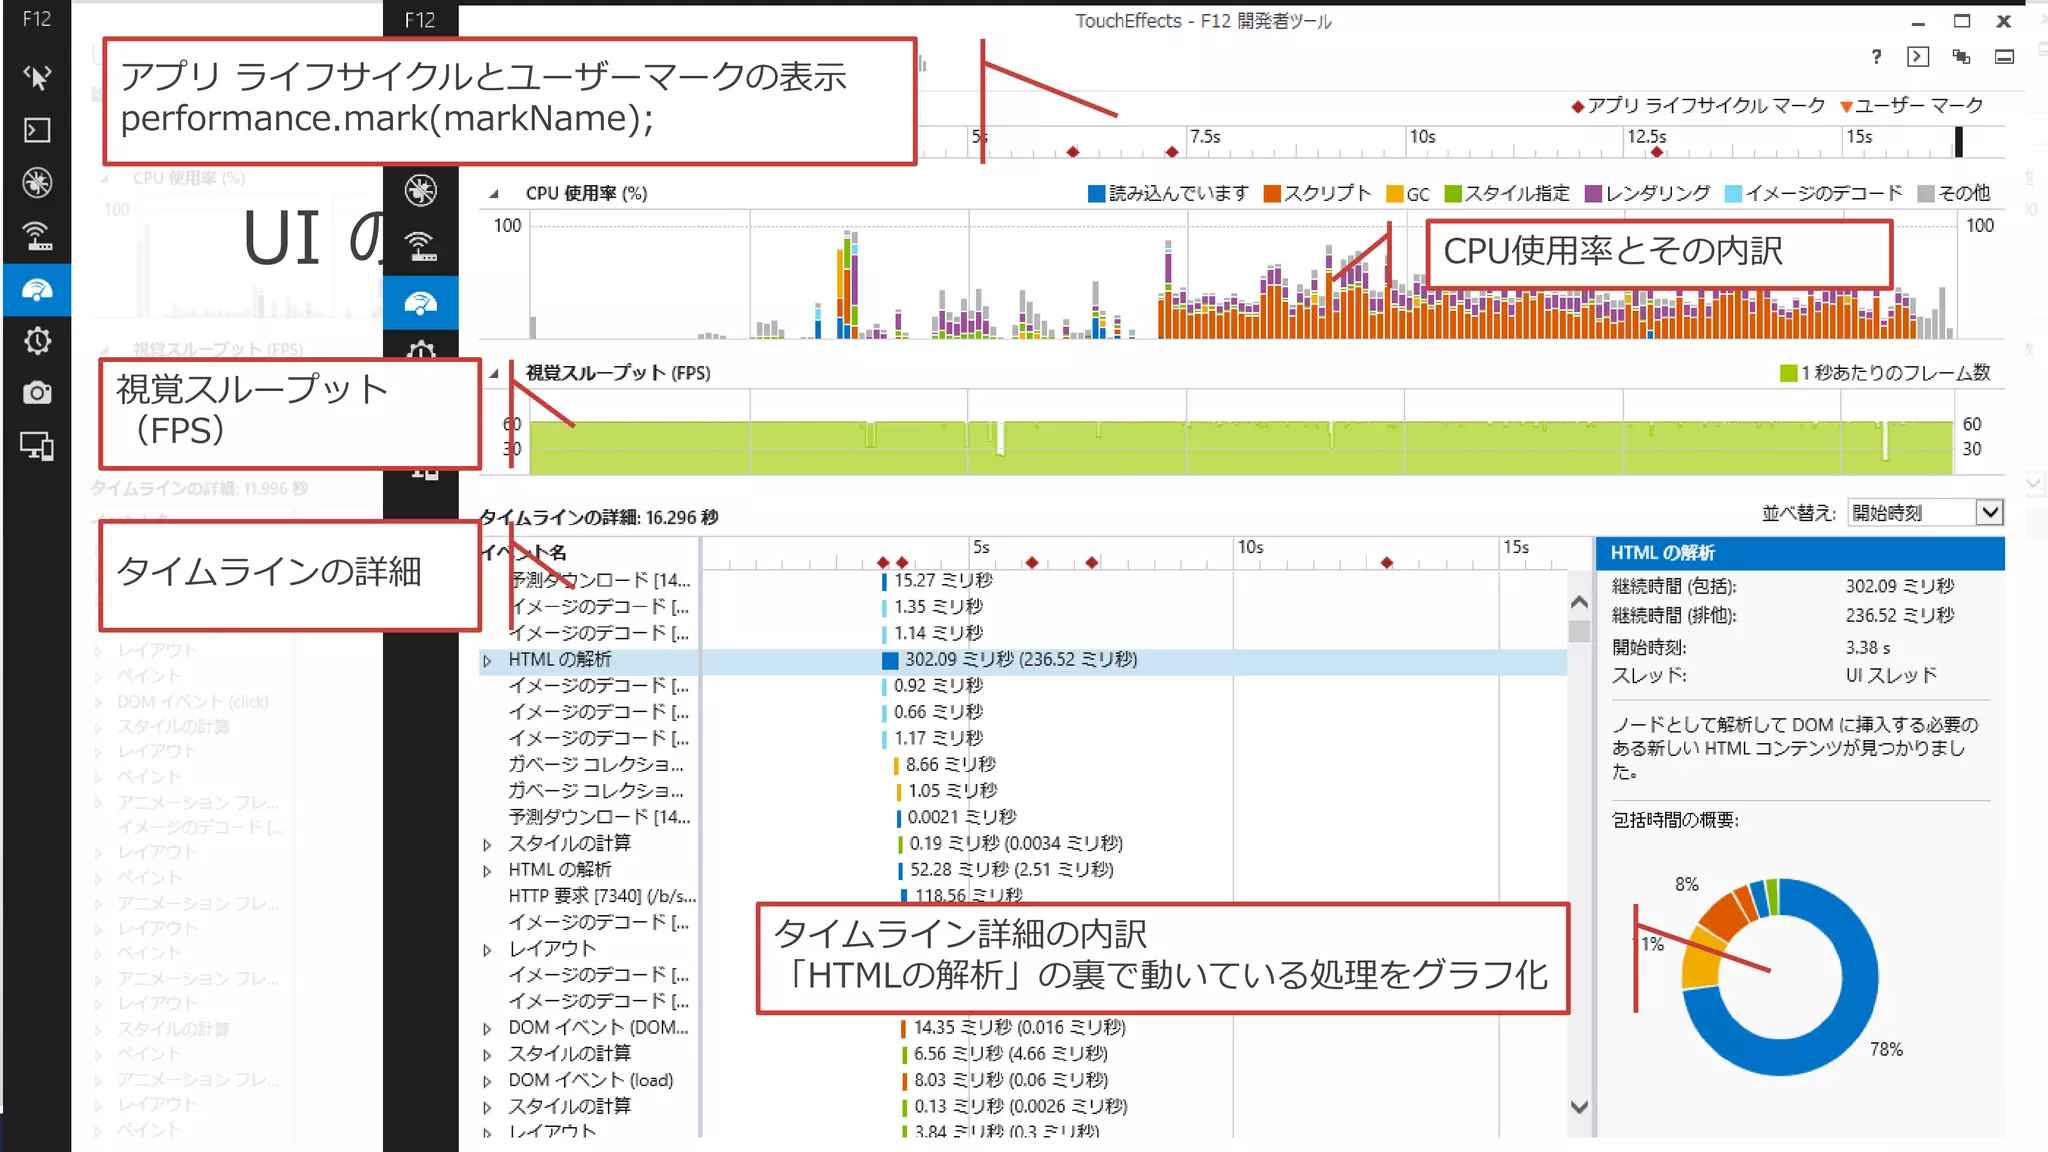Click the 302.09 ミリ秒 (236.52 ミリ秒) bar label

[1021, 660]
